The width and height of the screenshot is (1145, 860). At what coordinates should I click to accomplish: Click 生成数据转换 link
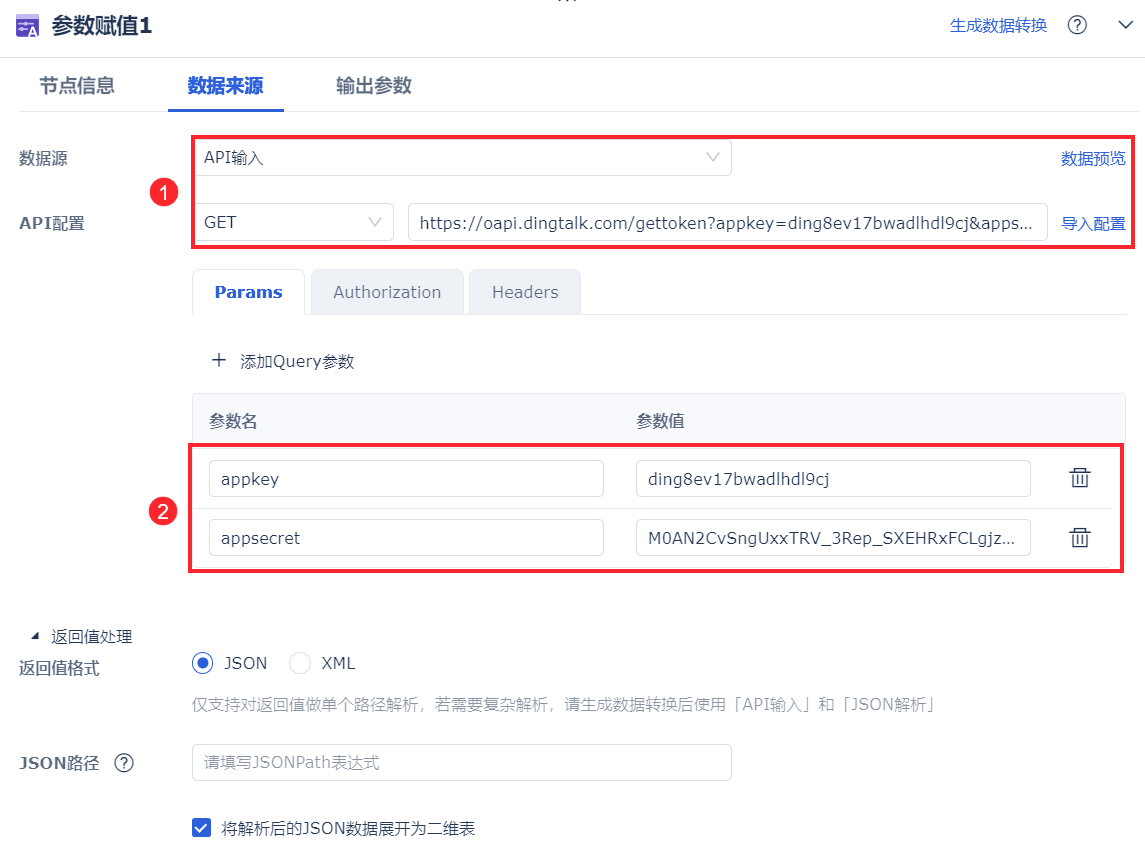[998, 26]
